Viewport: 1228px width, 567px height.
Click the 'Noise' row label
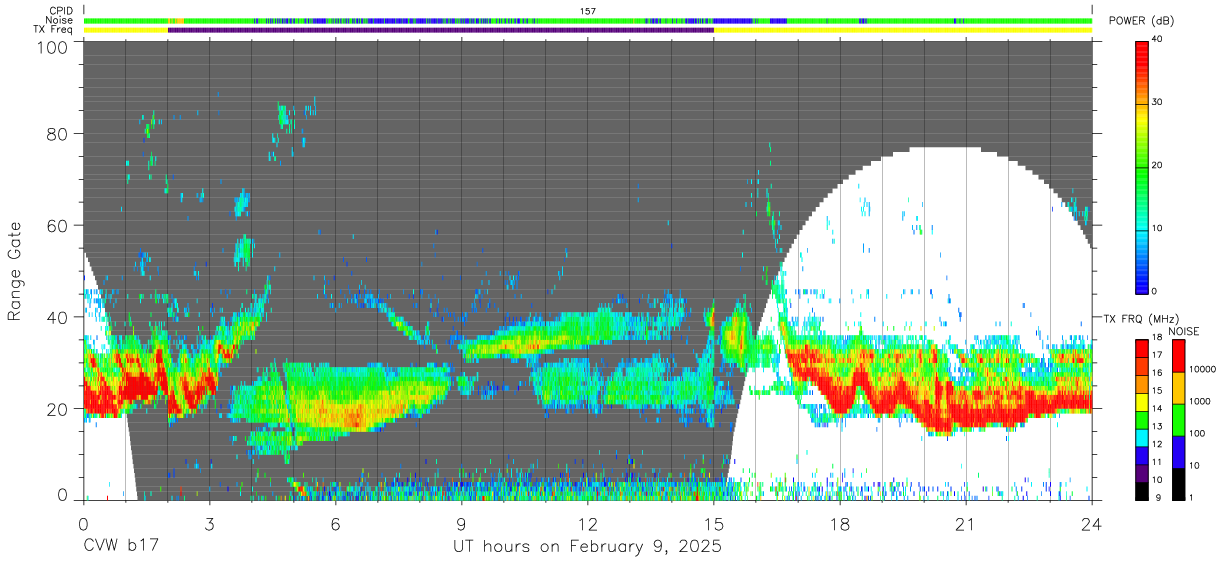[x=60, y=20]
